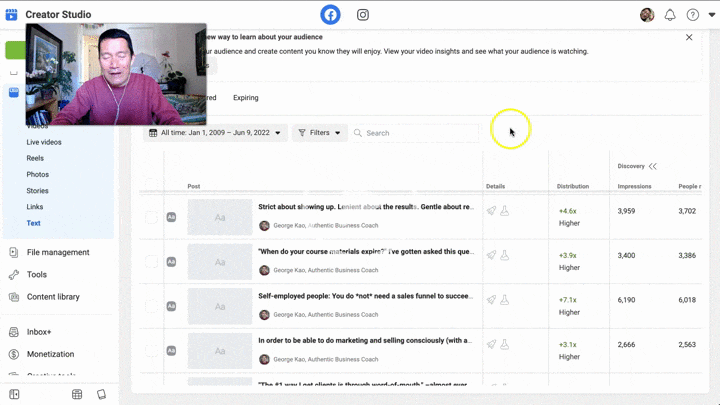The height and width of the screenshot is (405, 720).
Task: Open File management section
Action: [58, 252]
